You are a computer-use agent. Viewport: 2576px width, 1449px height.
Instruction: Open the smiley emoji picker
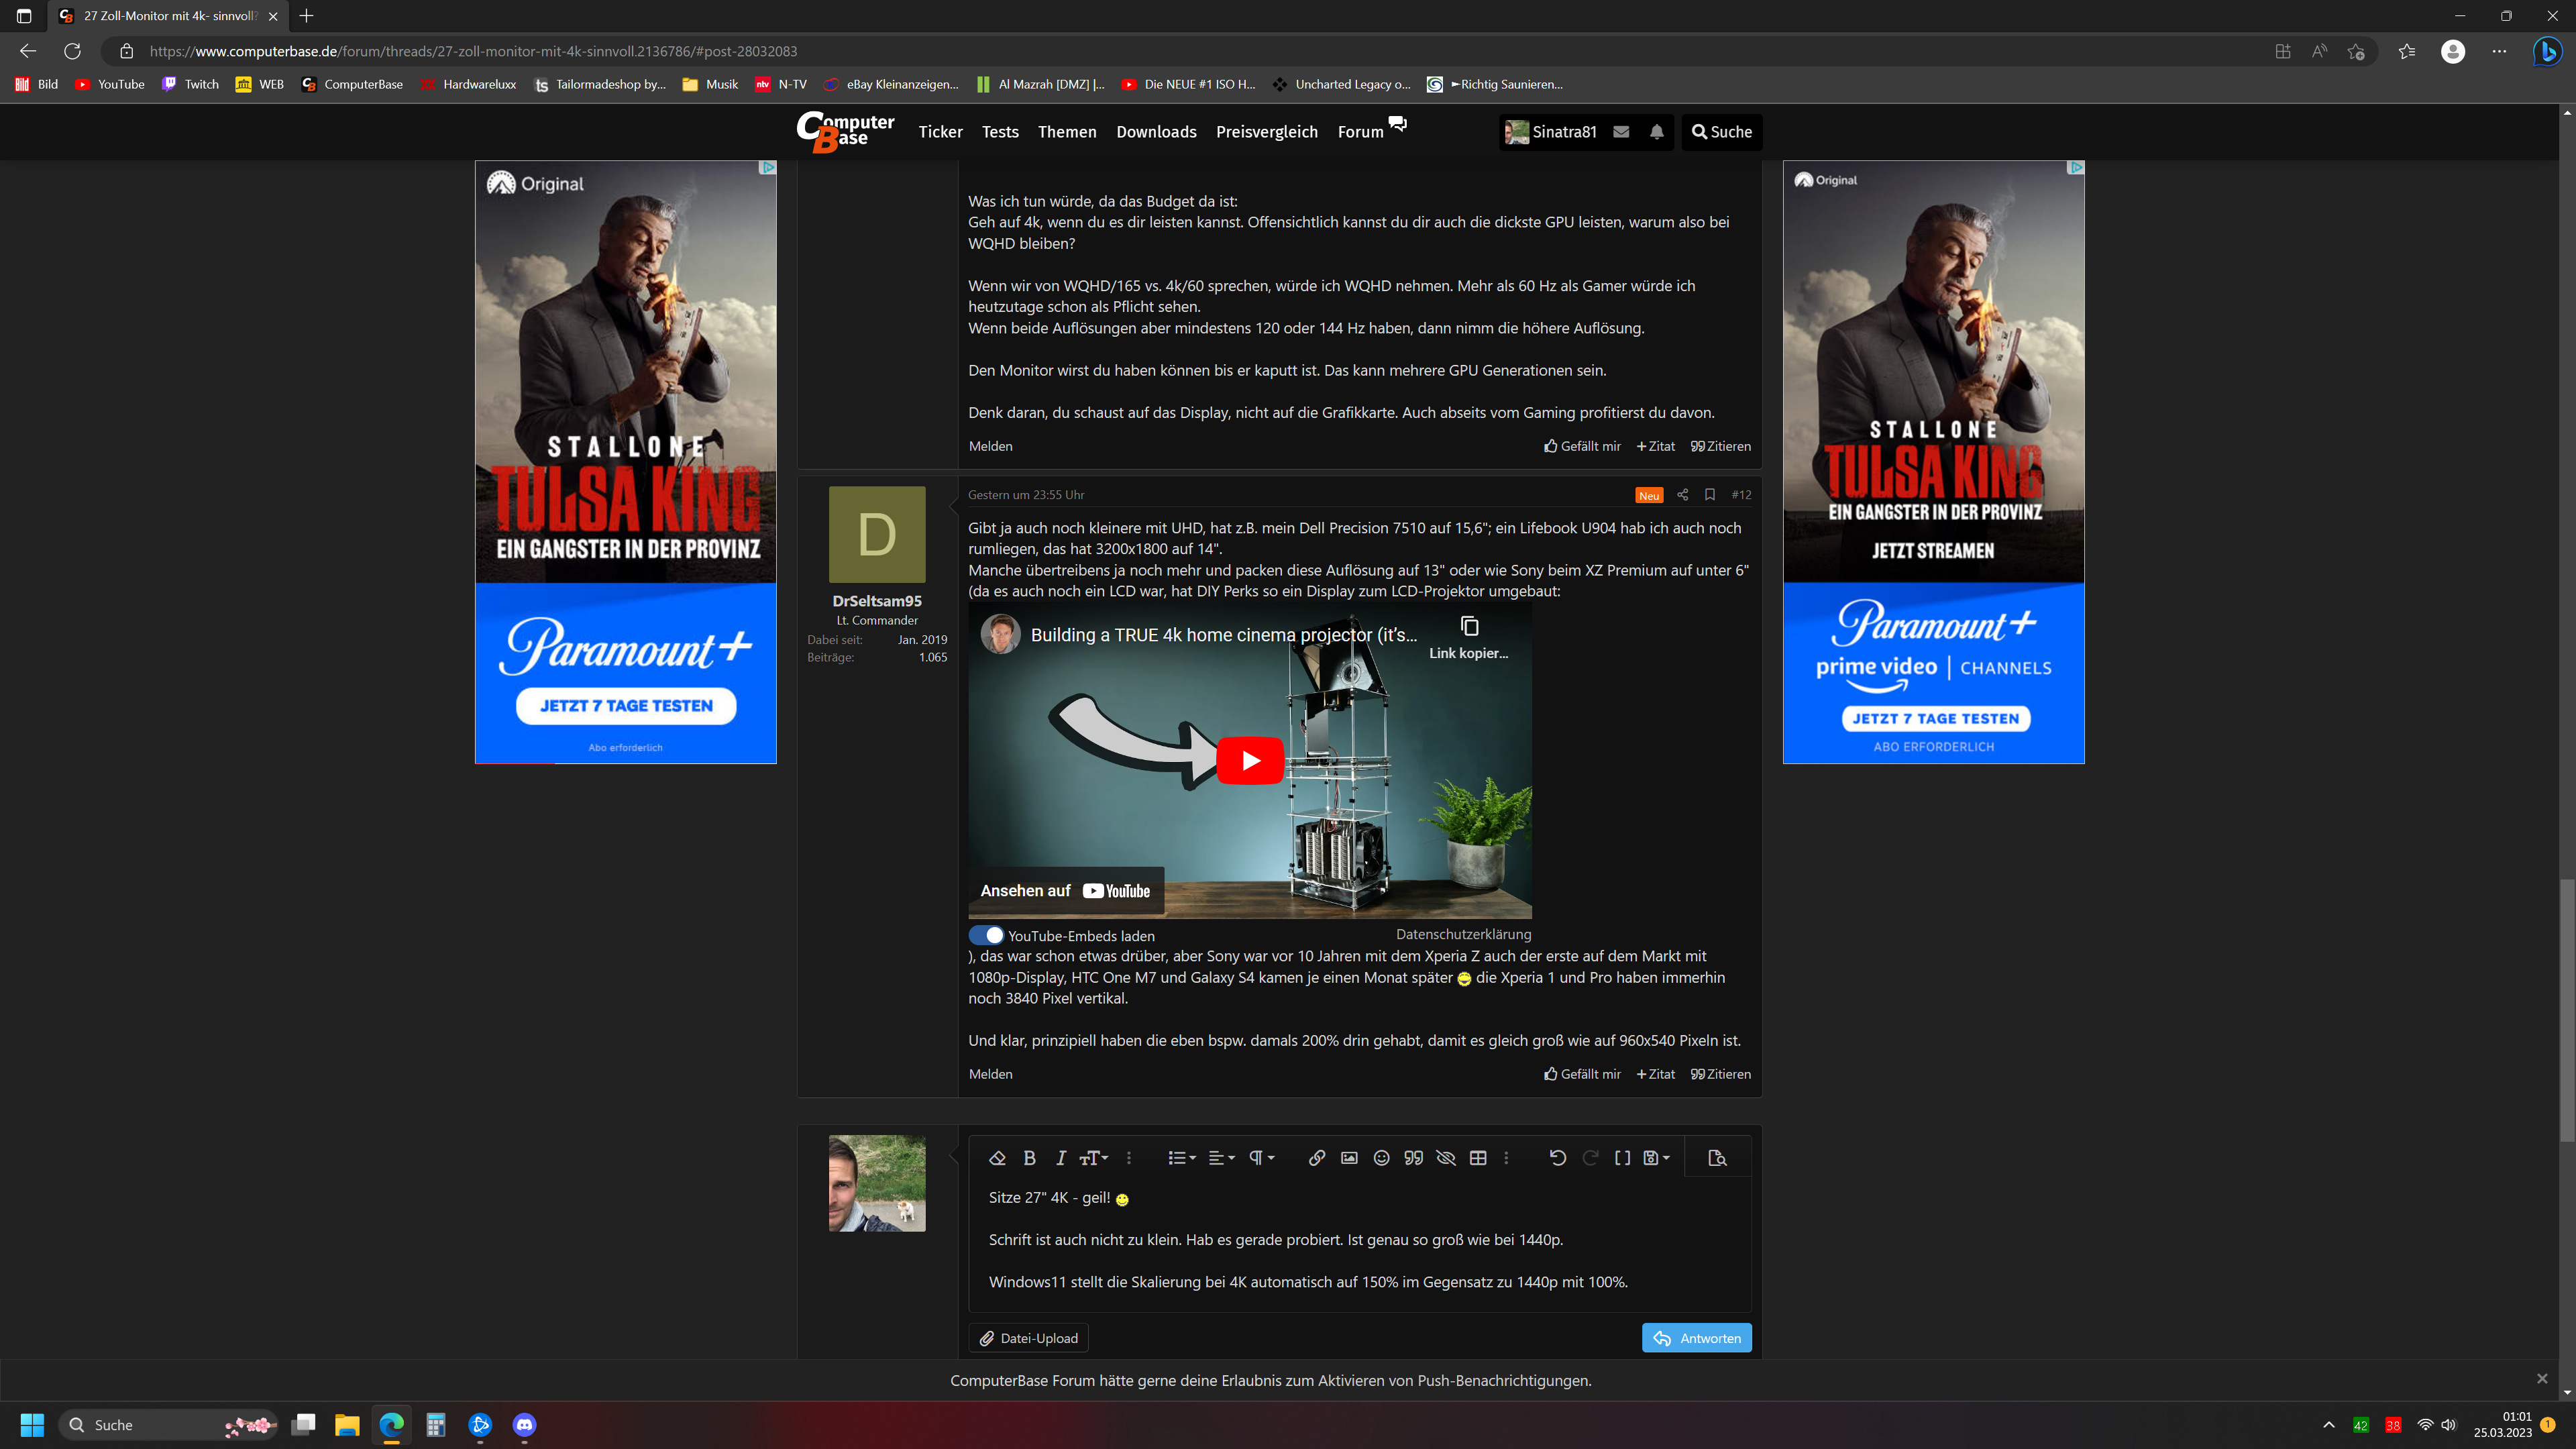[x=1381, y=1158]
